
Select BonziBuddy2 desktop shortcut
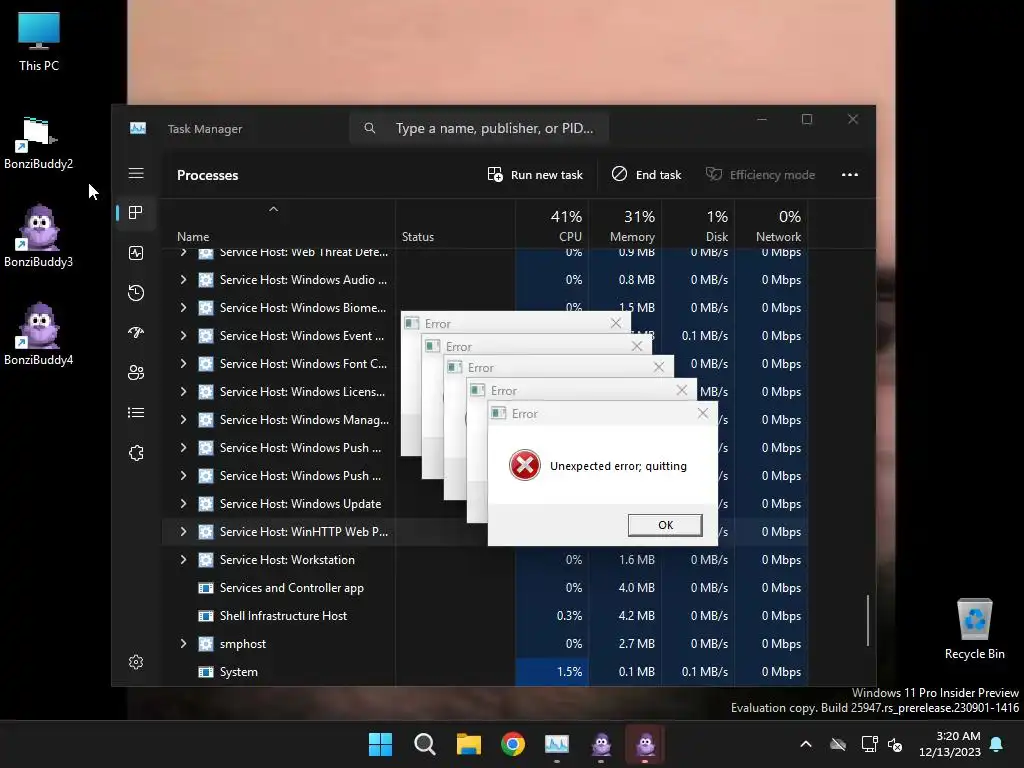click(39, 142)
